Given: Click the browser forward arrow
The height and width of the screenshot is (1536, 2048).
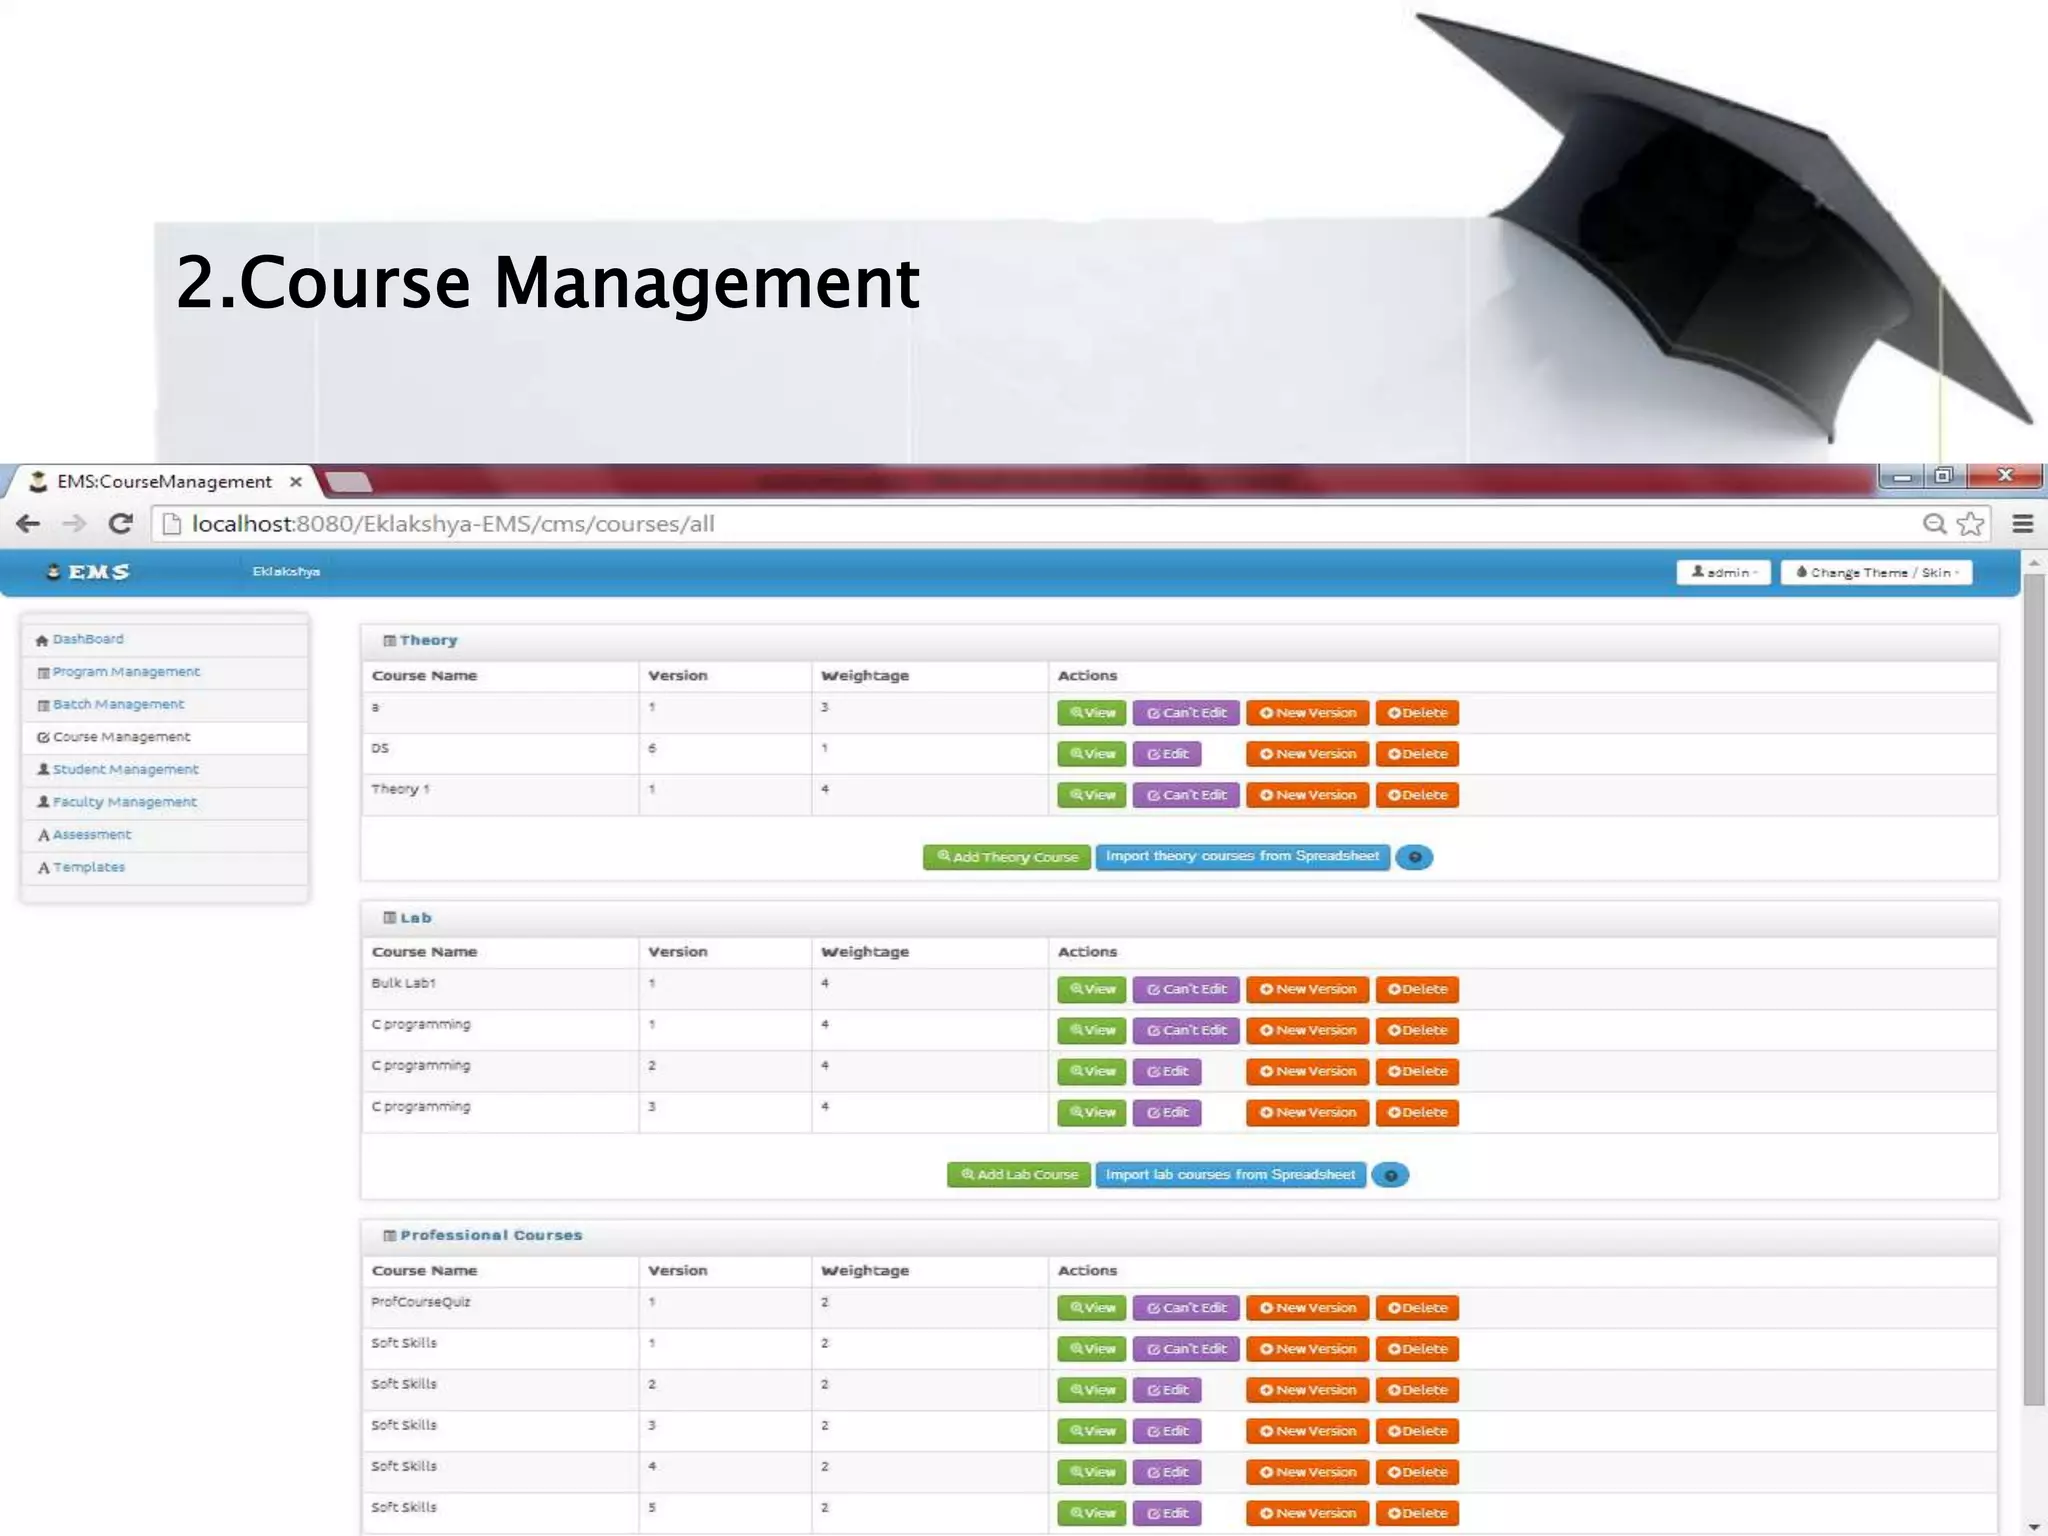Looking at the screenshot, I should click(74, 523).
